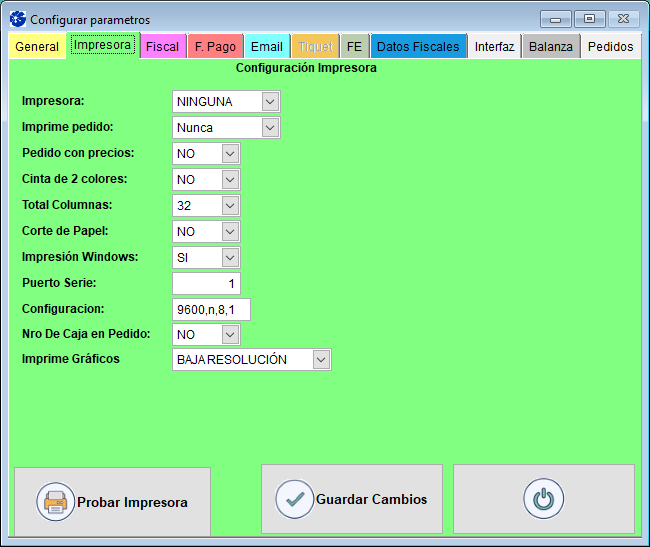Click the checkmark icon to save changes
The image size is (650, 547).
[294, 499]
